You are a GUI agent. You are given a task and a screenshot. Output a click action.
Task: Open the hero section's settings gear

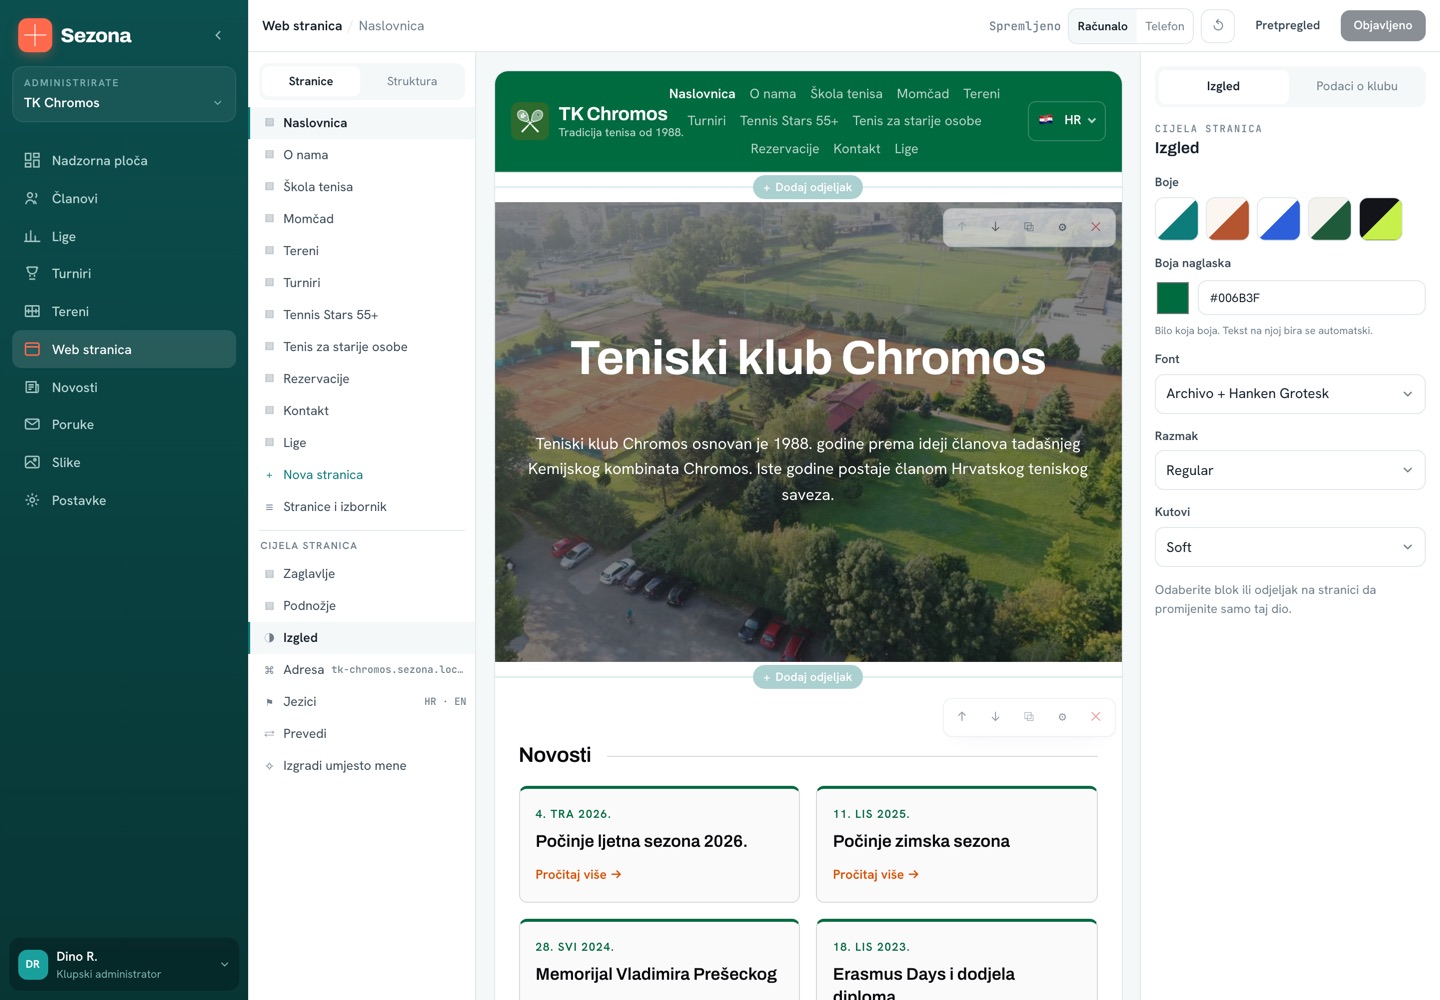point(1062,227)
